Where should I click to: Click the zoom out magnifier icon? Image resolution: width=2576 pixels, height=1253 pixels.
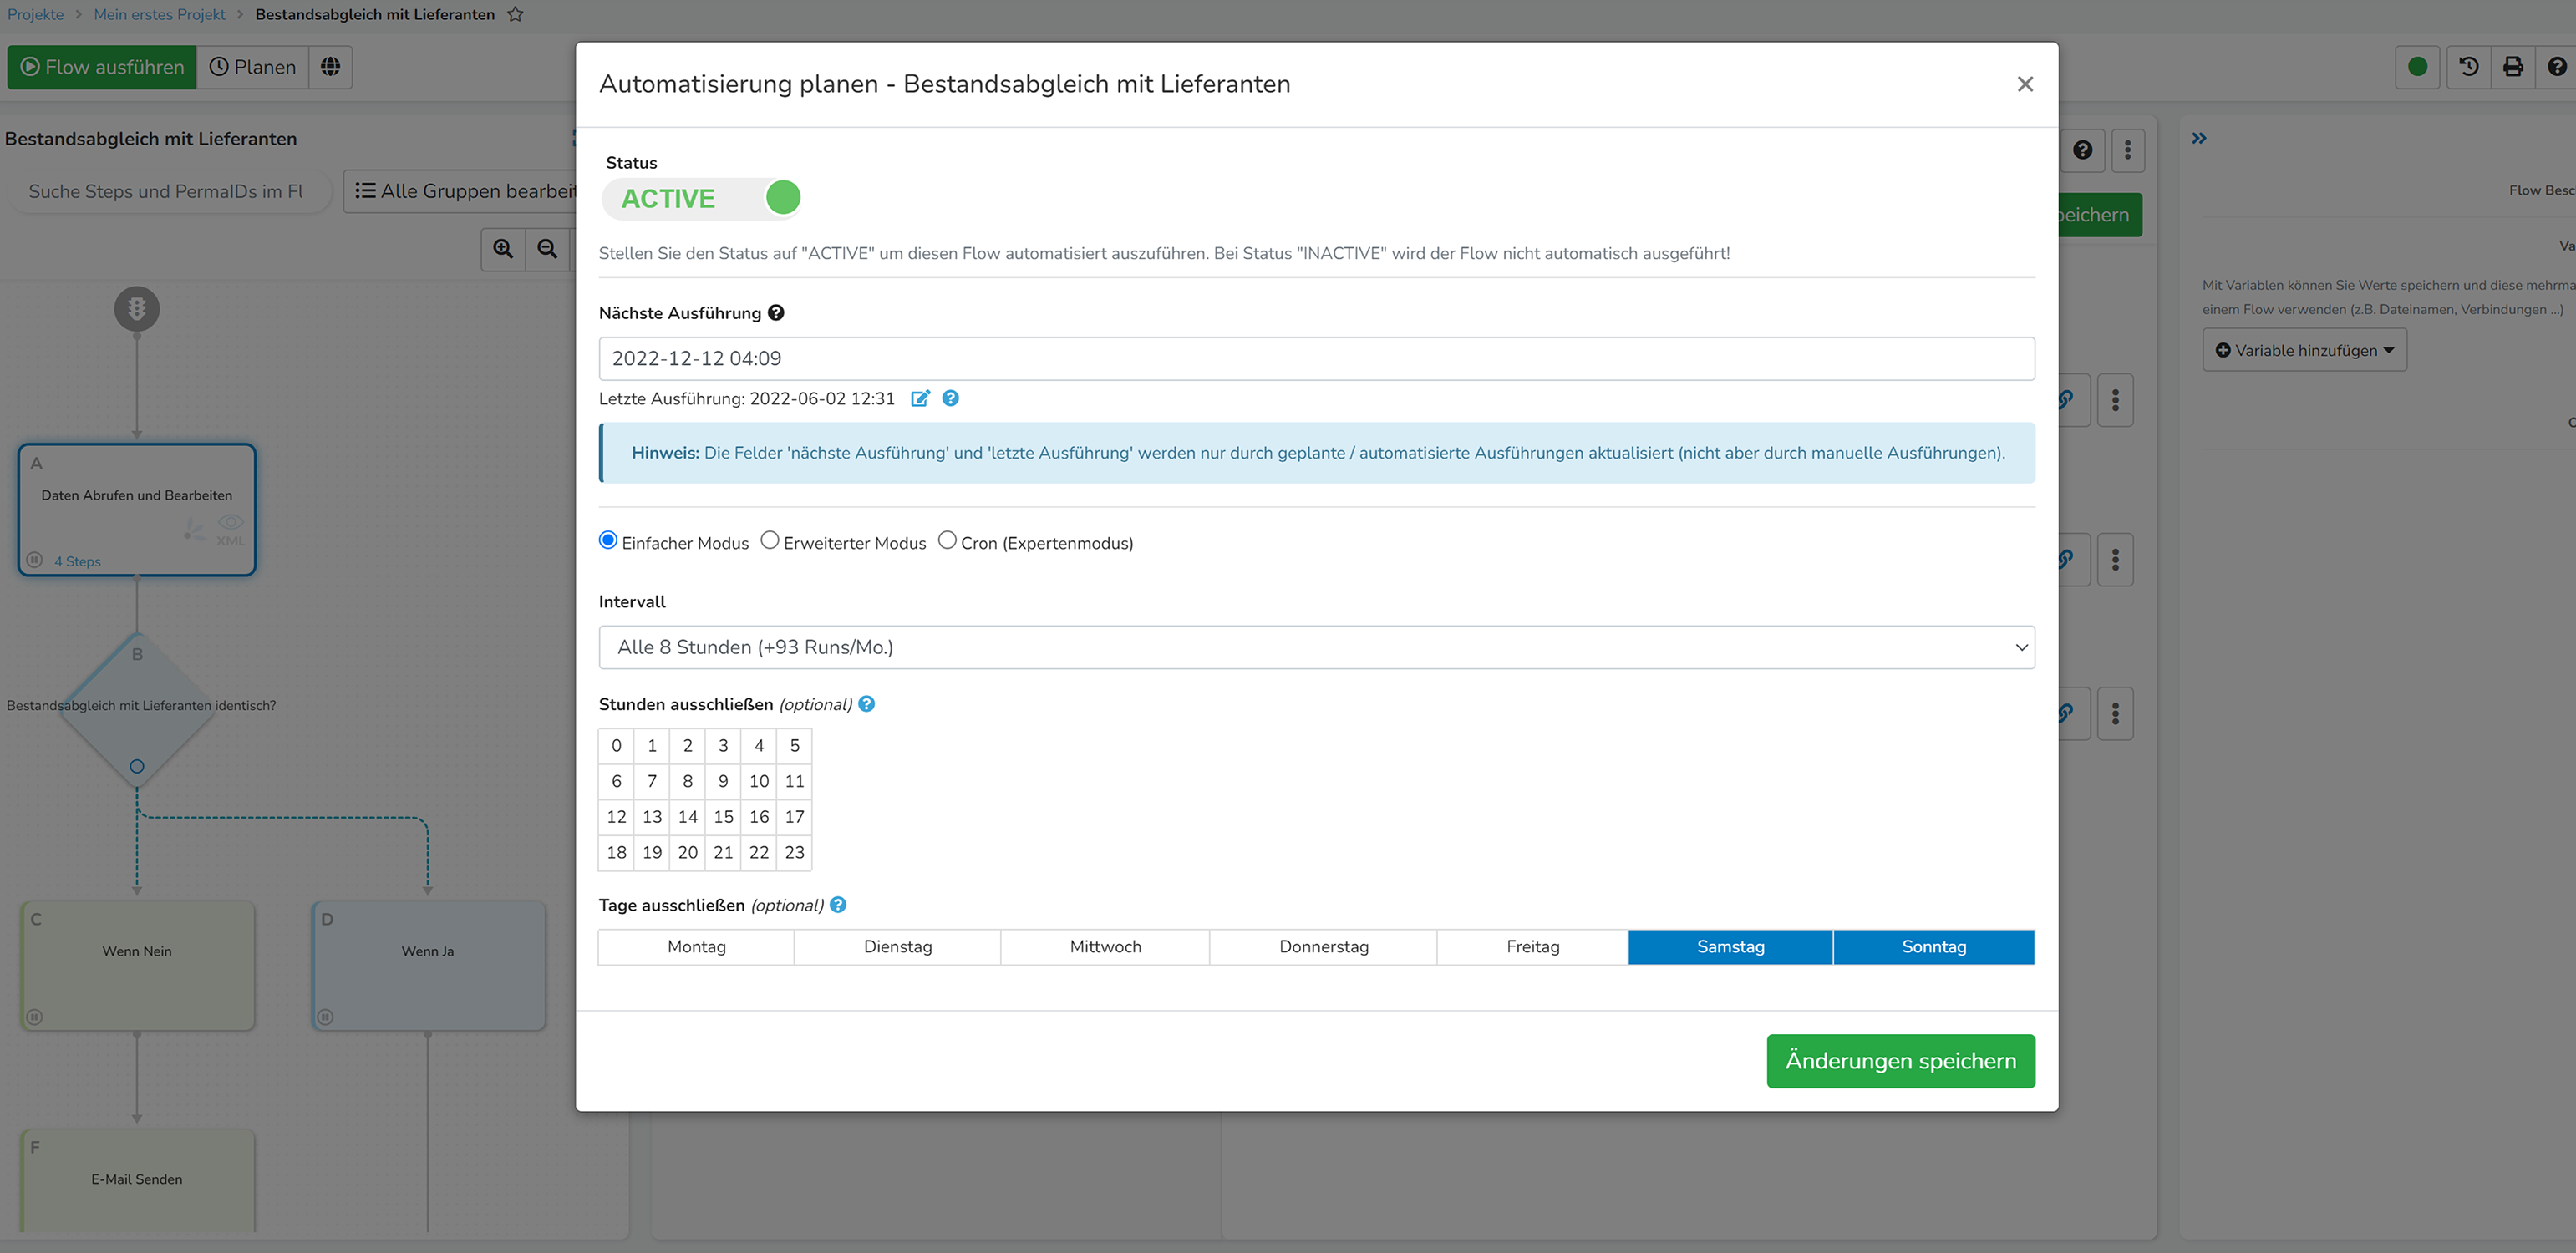point(547,249)
